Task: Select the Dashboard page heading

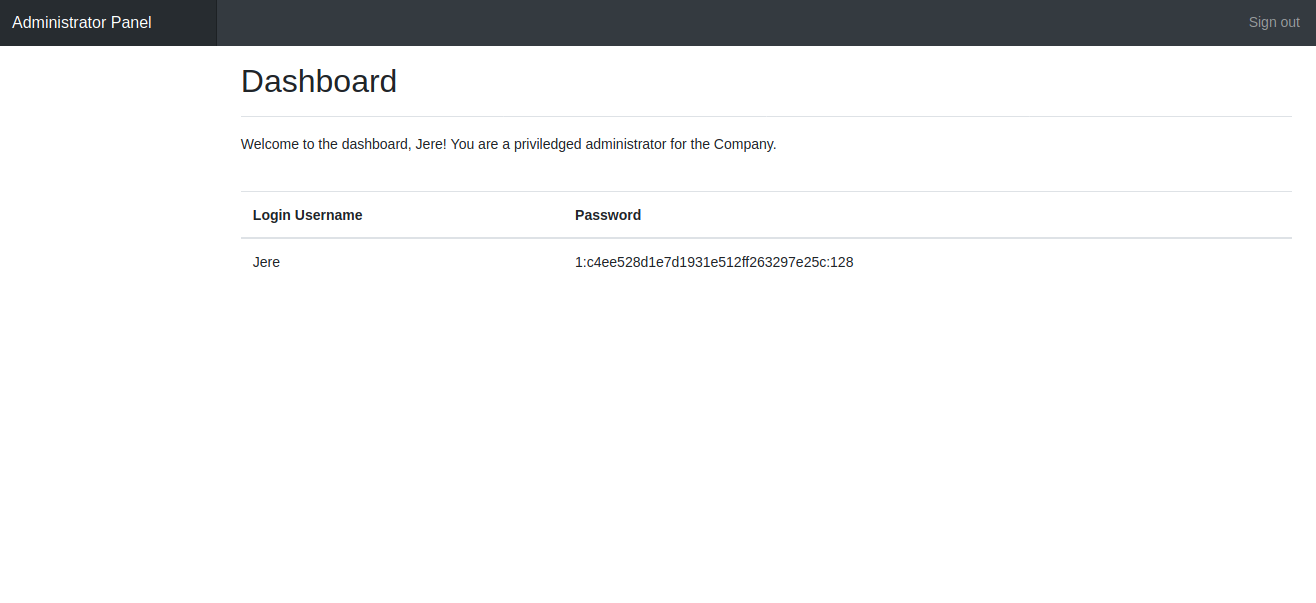Action: pyautogui.click(x=319, y=81)
